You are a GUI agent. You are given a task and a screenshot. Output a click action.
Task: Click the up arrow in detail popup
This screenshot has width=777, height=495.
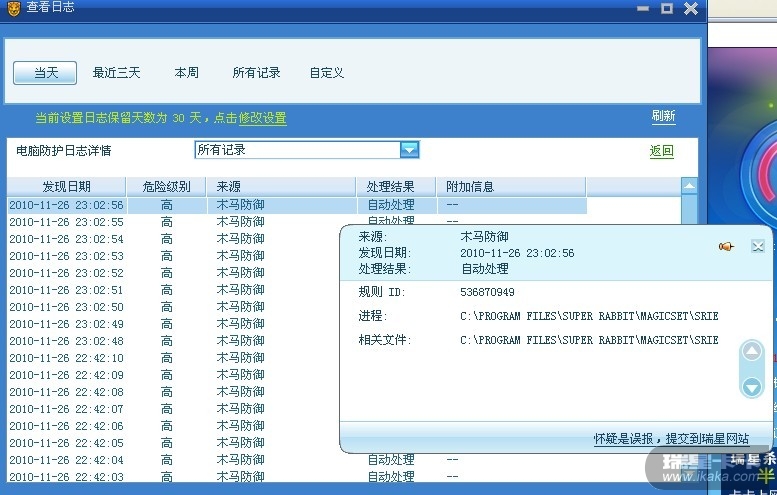(752, 352)
